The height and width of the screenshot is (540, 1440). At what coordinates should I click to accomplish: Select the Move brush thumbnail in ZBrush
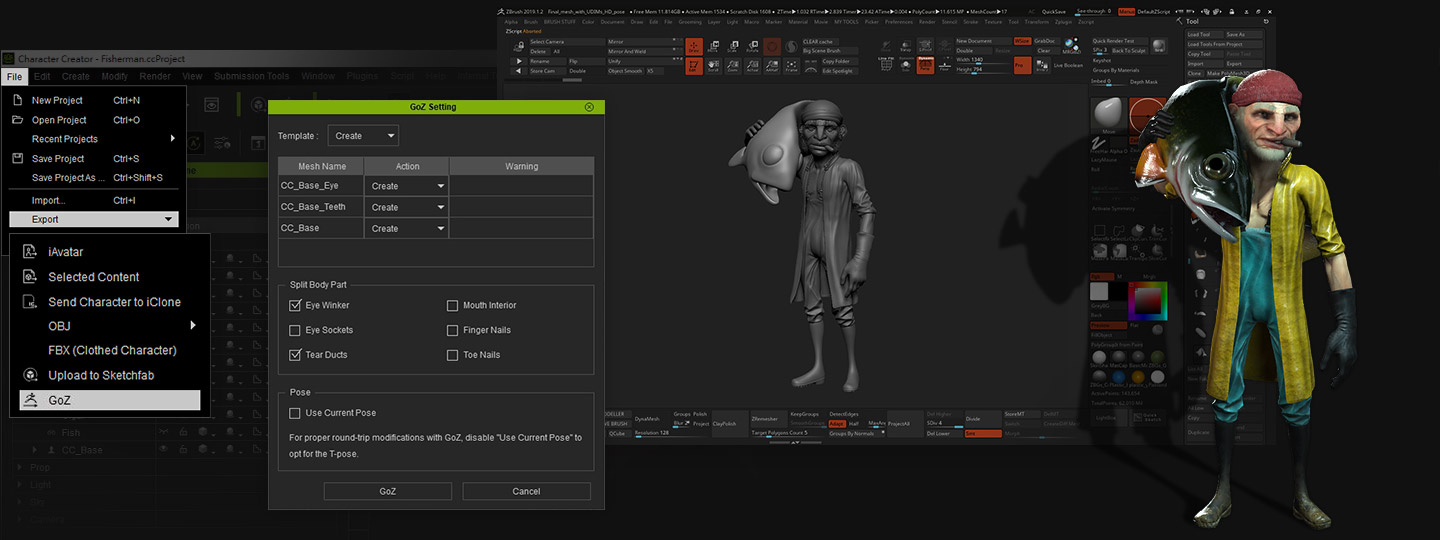coord(1108,115)
